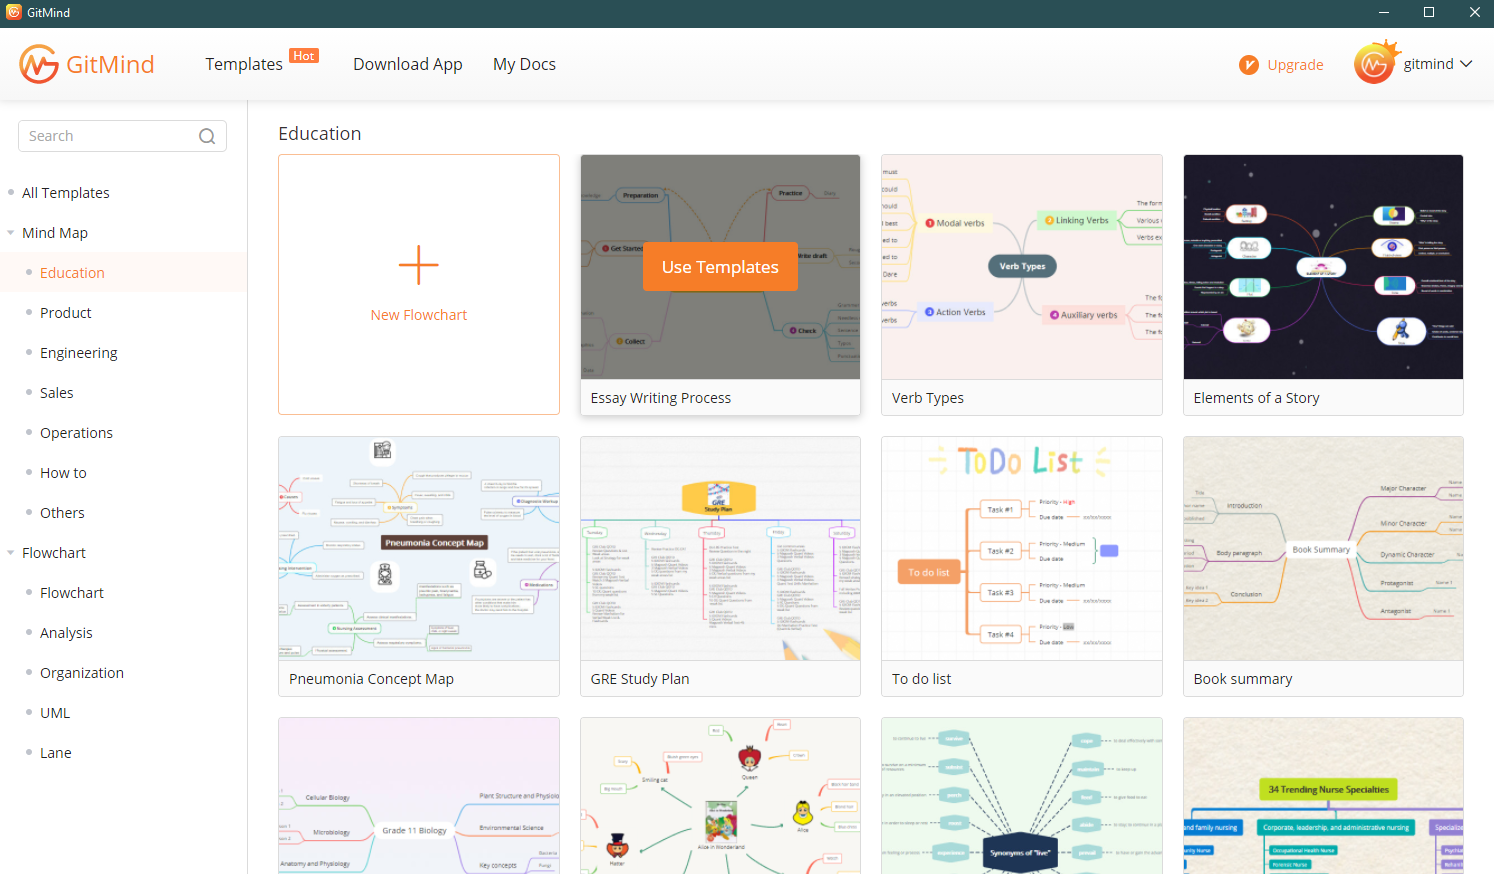The width and height of the screenshot is (1494, 874).
Task: Click the GitMind app icon in title bar
Action: pyautogui.click(x=13, y=12)
